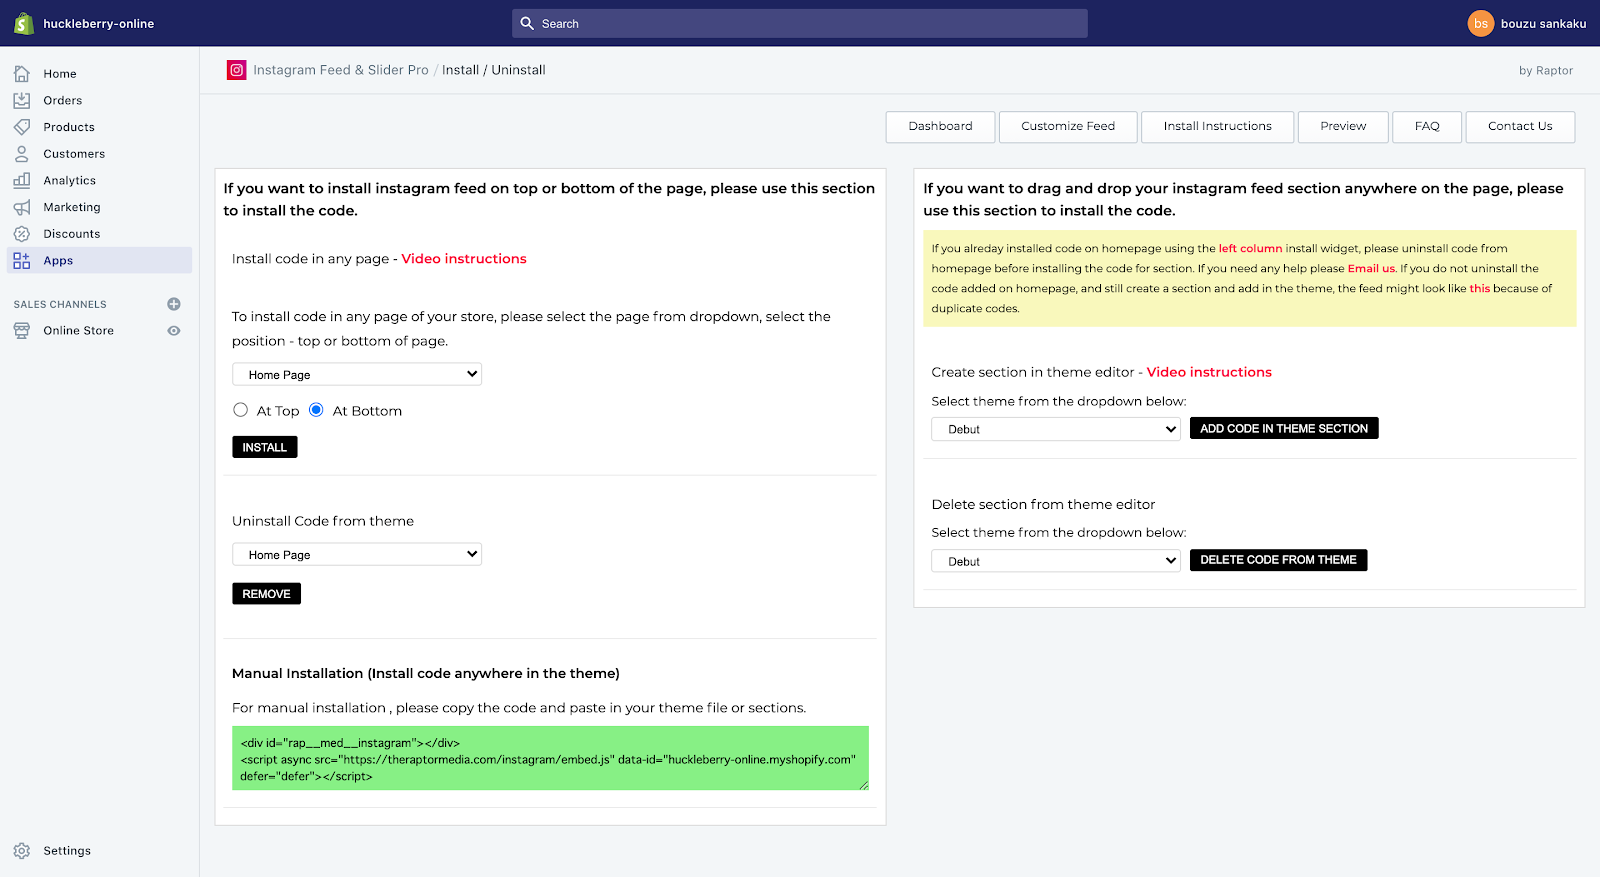Image resolution: width=1600 pixels, height=877 pixels.
Task: Open the bs user avatar
Action: coord(1481,23)
